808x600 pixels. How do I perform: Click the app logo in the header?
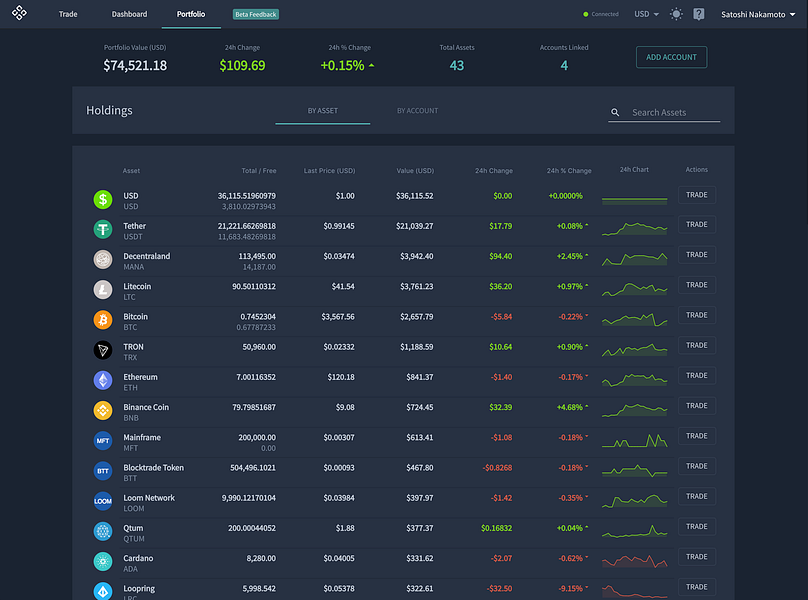[19, 12]
